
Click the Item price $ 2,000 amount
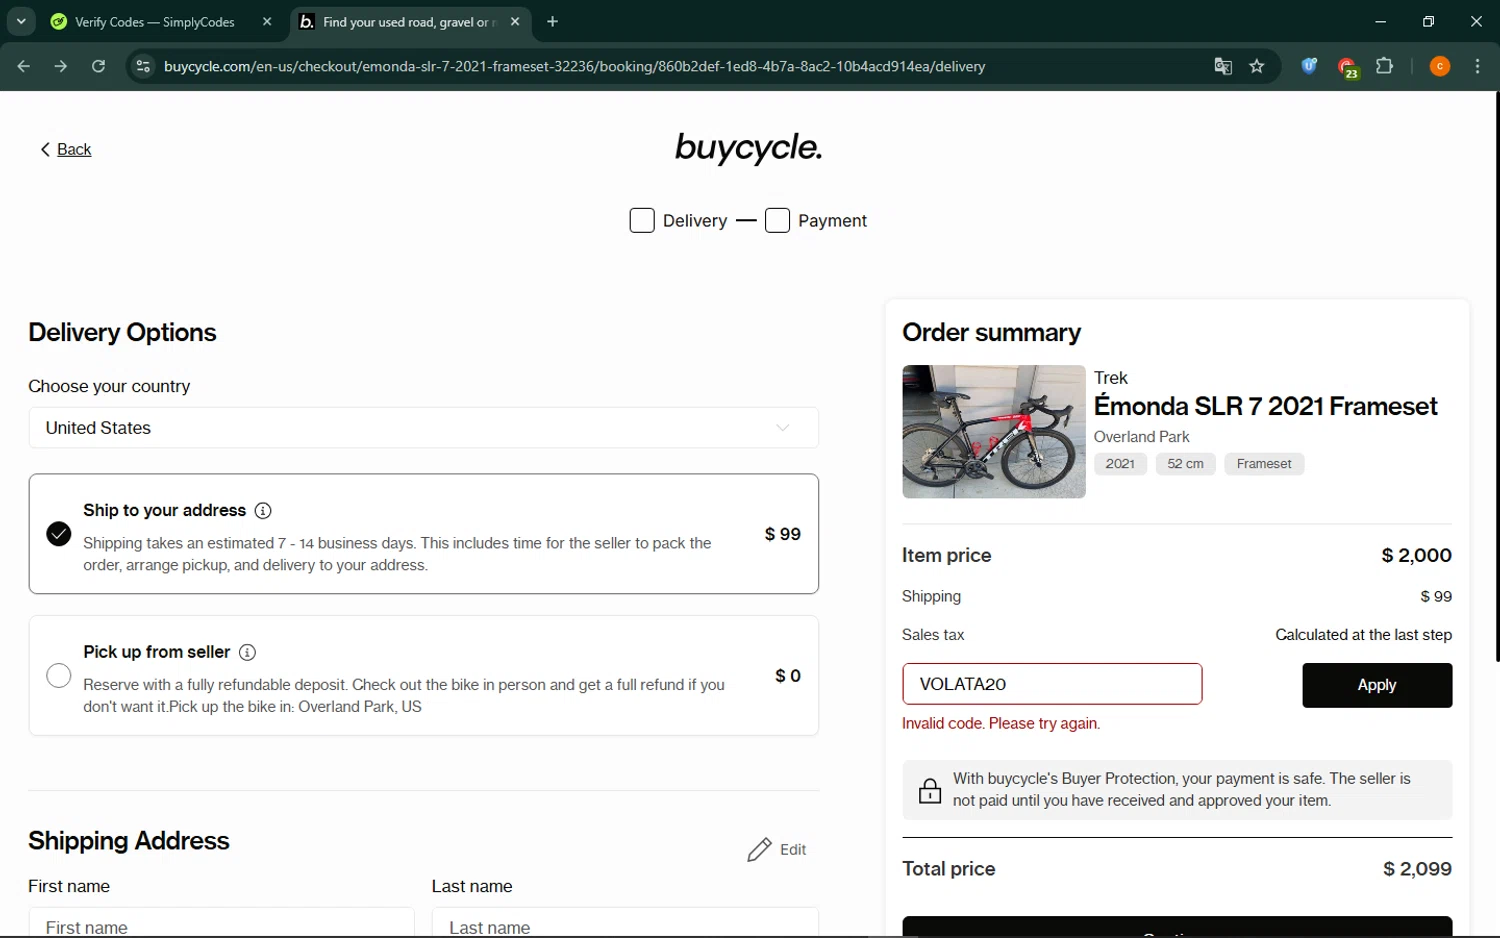[1416, 556]
